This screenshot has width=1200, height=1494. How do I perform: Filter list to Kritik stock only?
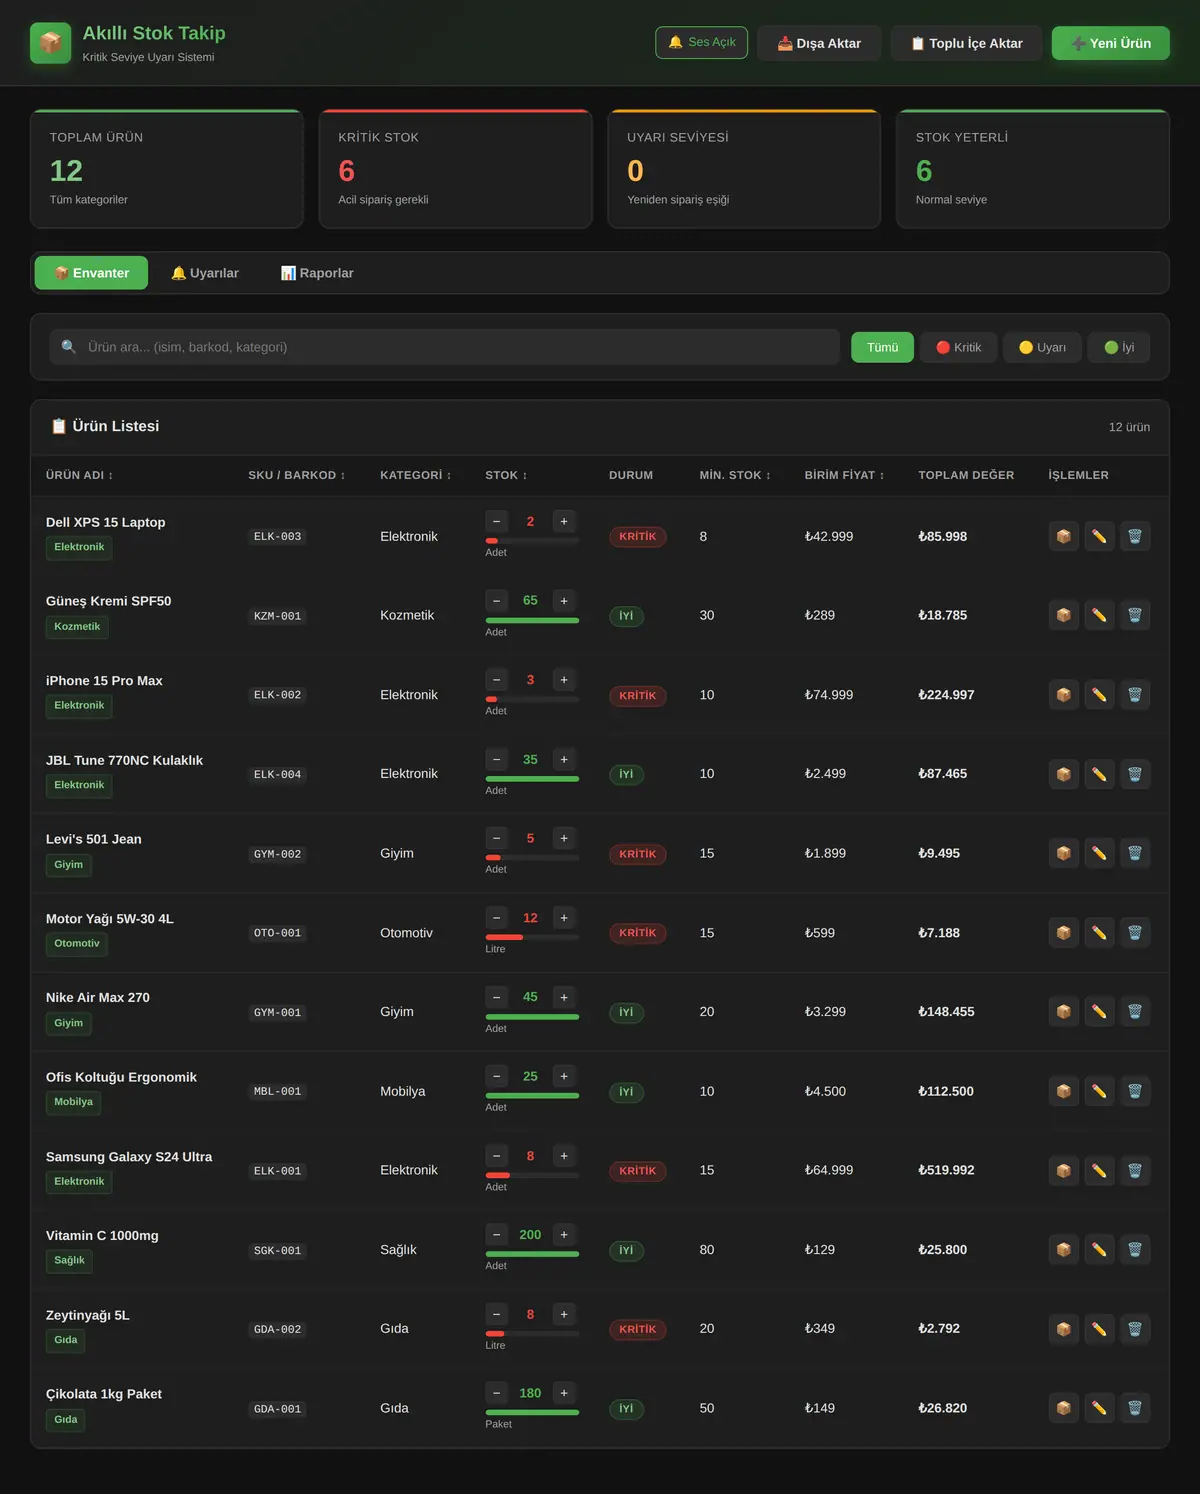(x=959, y=347)
